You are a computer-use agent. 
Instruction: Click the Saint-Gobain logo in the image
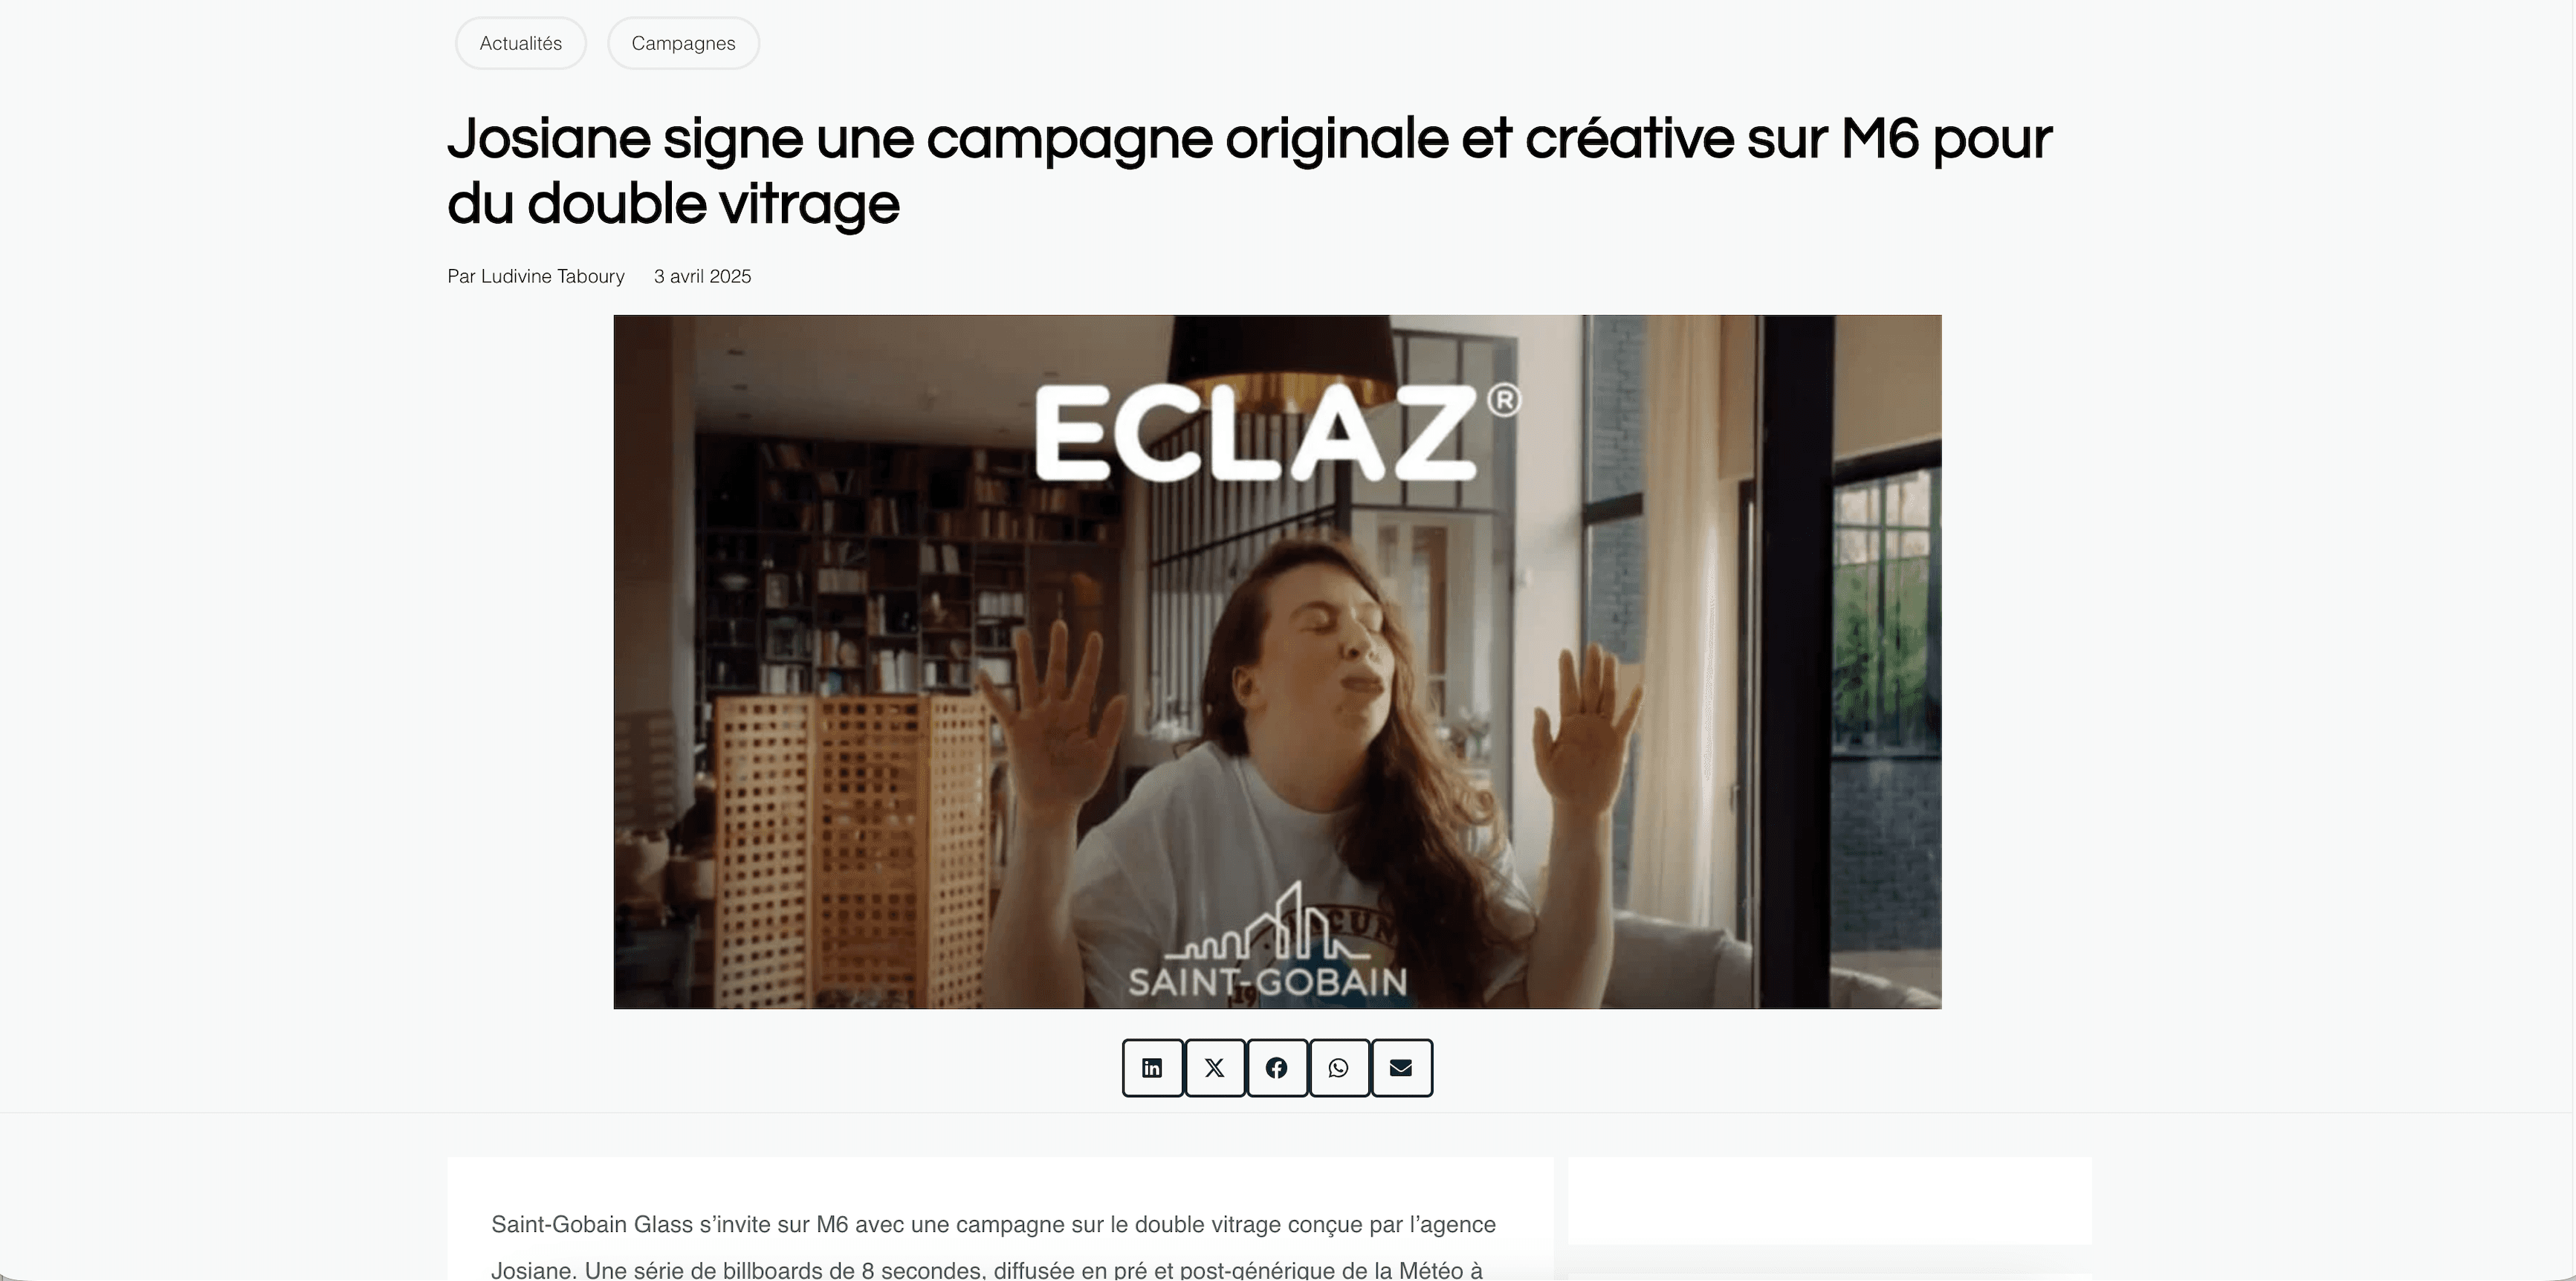pyautogui.click(x=1267, y=942)
